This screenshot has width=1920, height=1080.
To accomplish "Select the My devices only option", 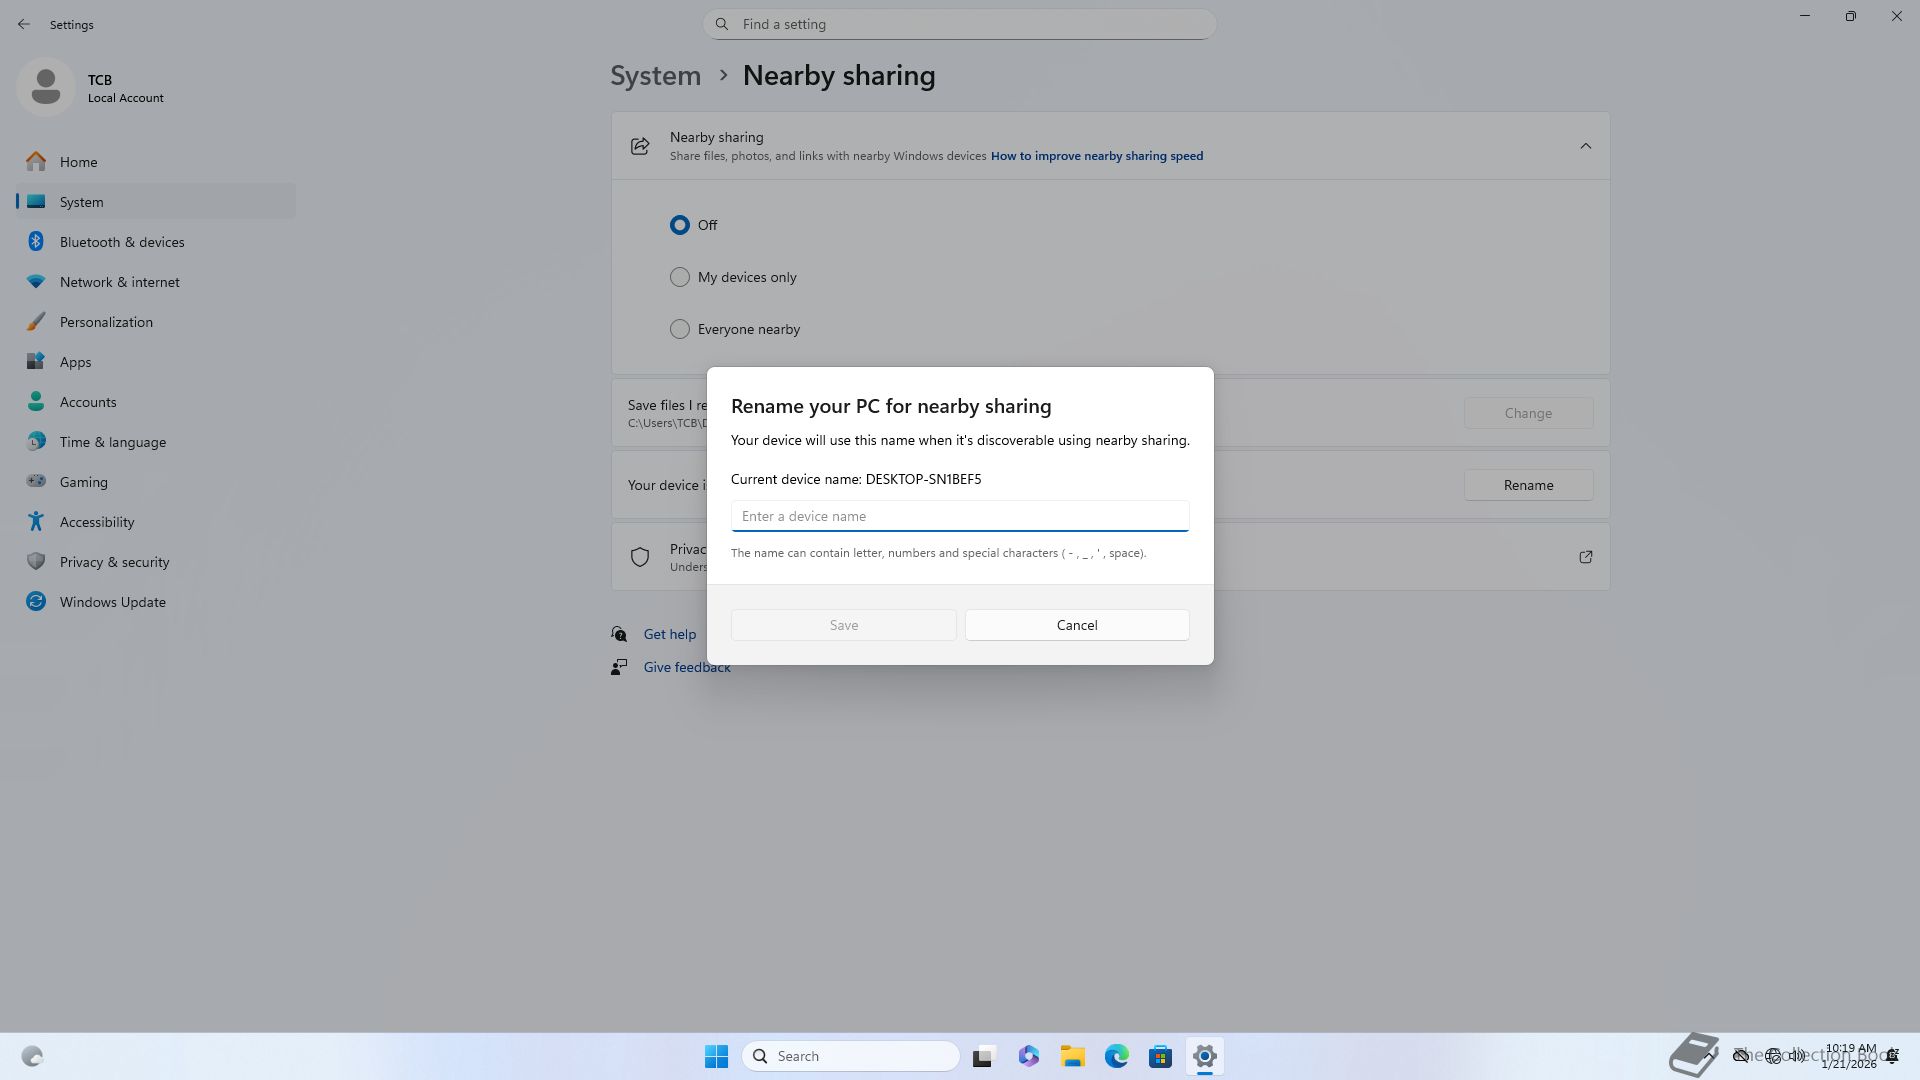I will pos(680,277).
